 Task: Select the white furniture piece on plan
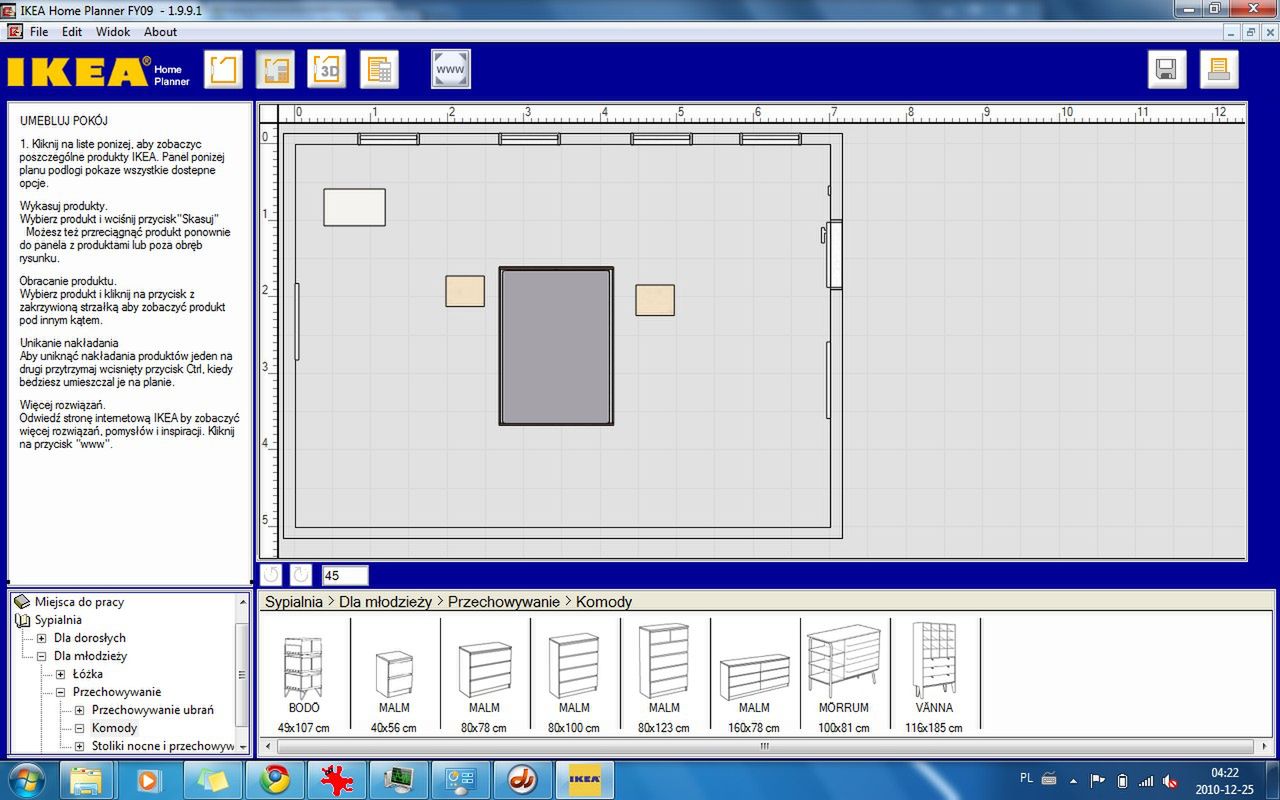pyautogui.click(x=354, y=207)
